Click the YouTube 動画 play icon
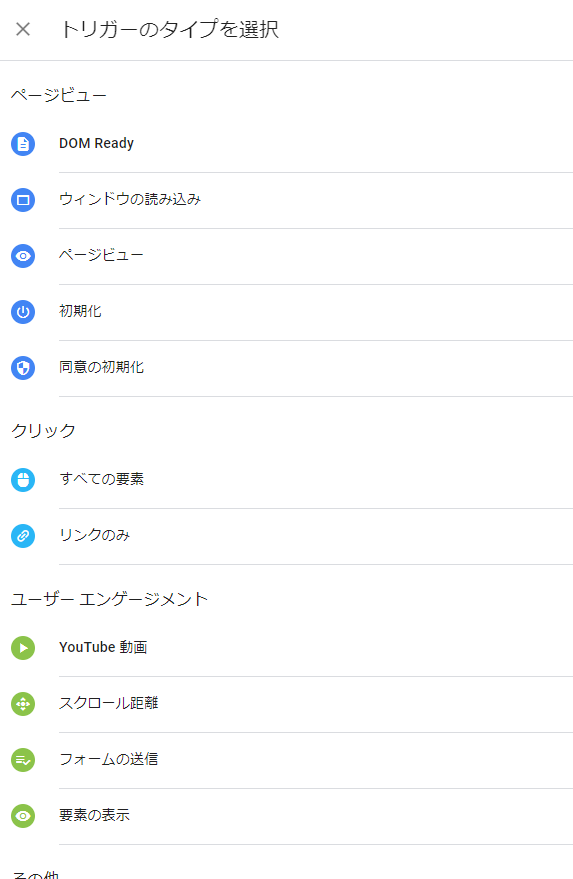Viewport: 573px width, 879px height. [x=23, y=648]
